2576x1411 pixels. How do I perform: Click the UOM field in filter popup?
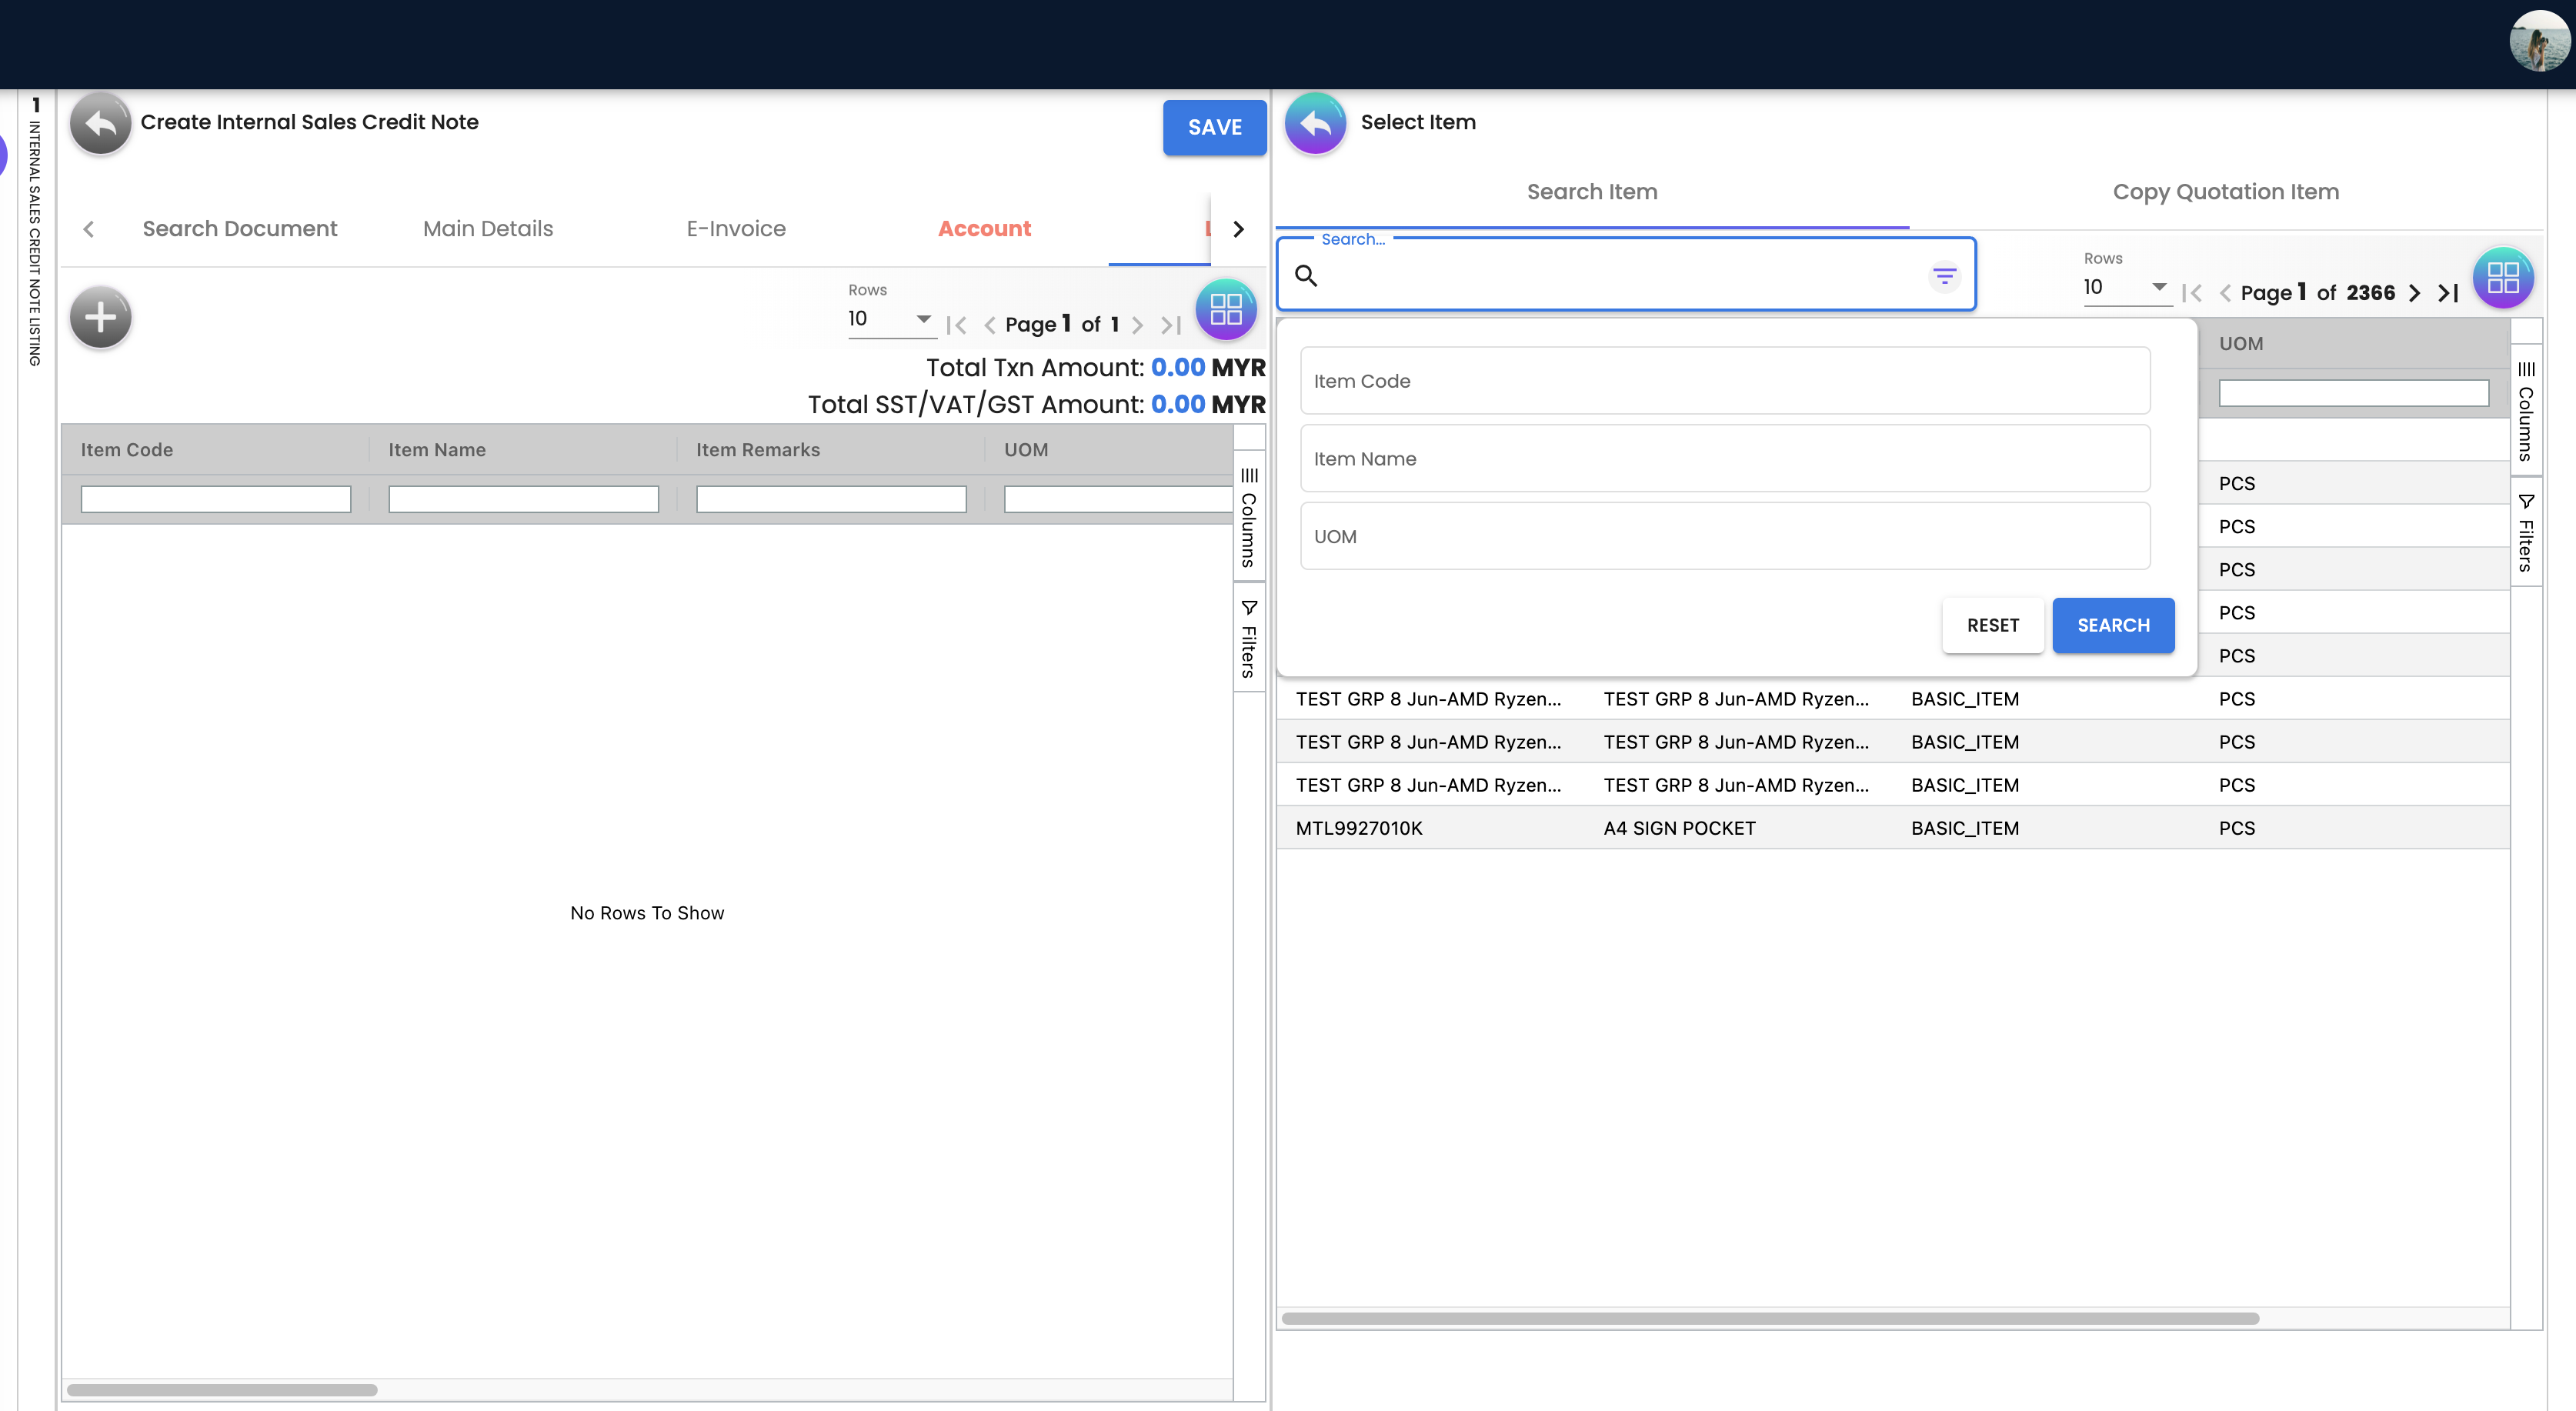tap(1724, 536)
